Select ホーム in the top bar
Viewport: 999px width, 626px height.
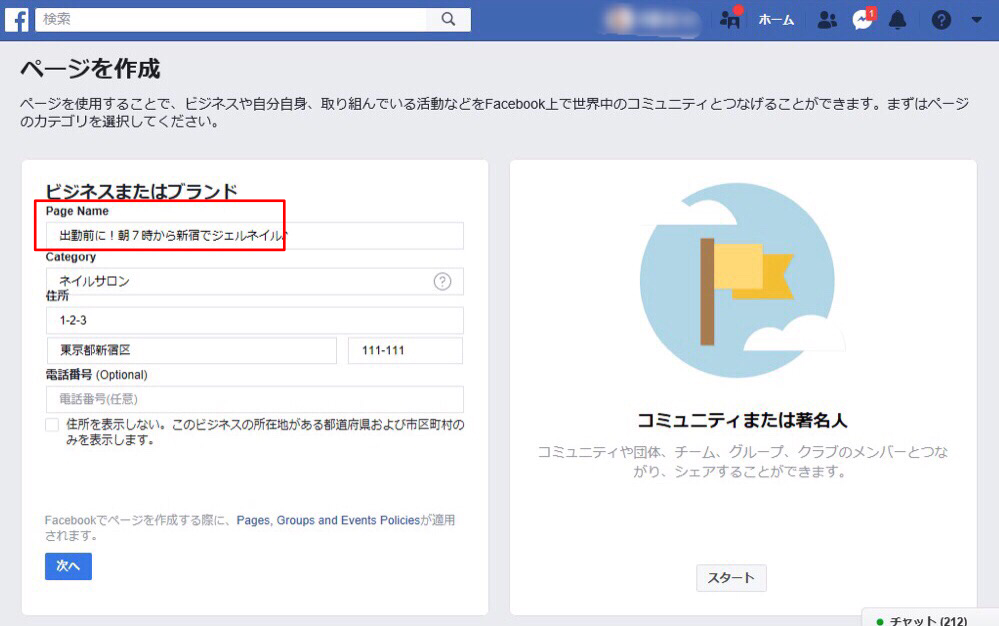(776, 18)
